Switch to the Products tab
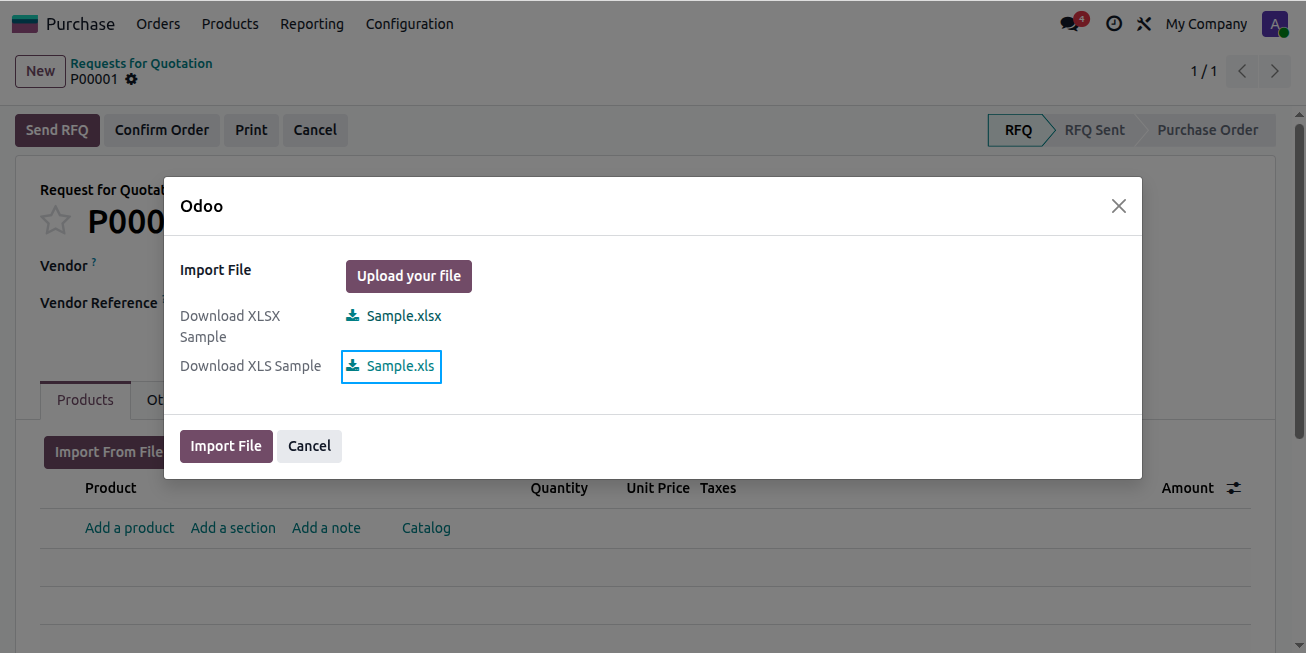Viewport: 1306px width, 653px height. (85, 400)
